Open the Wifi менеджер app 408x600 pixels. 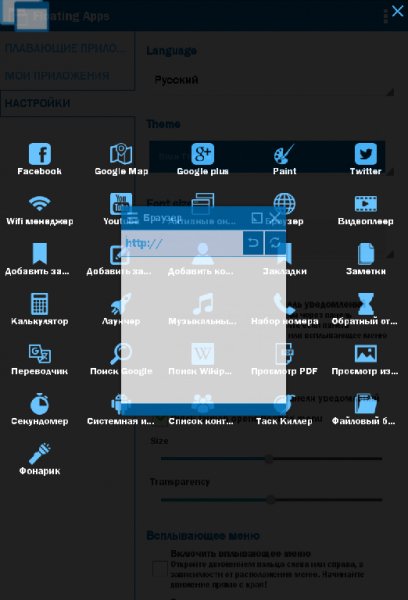click(39, 209)
